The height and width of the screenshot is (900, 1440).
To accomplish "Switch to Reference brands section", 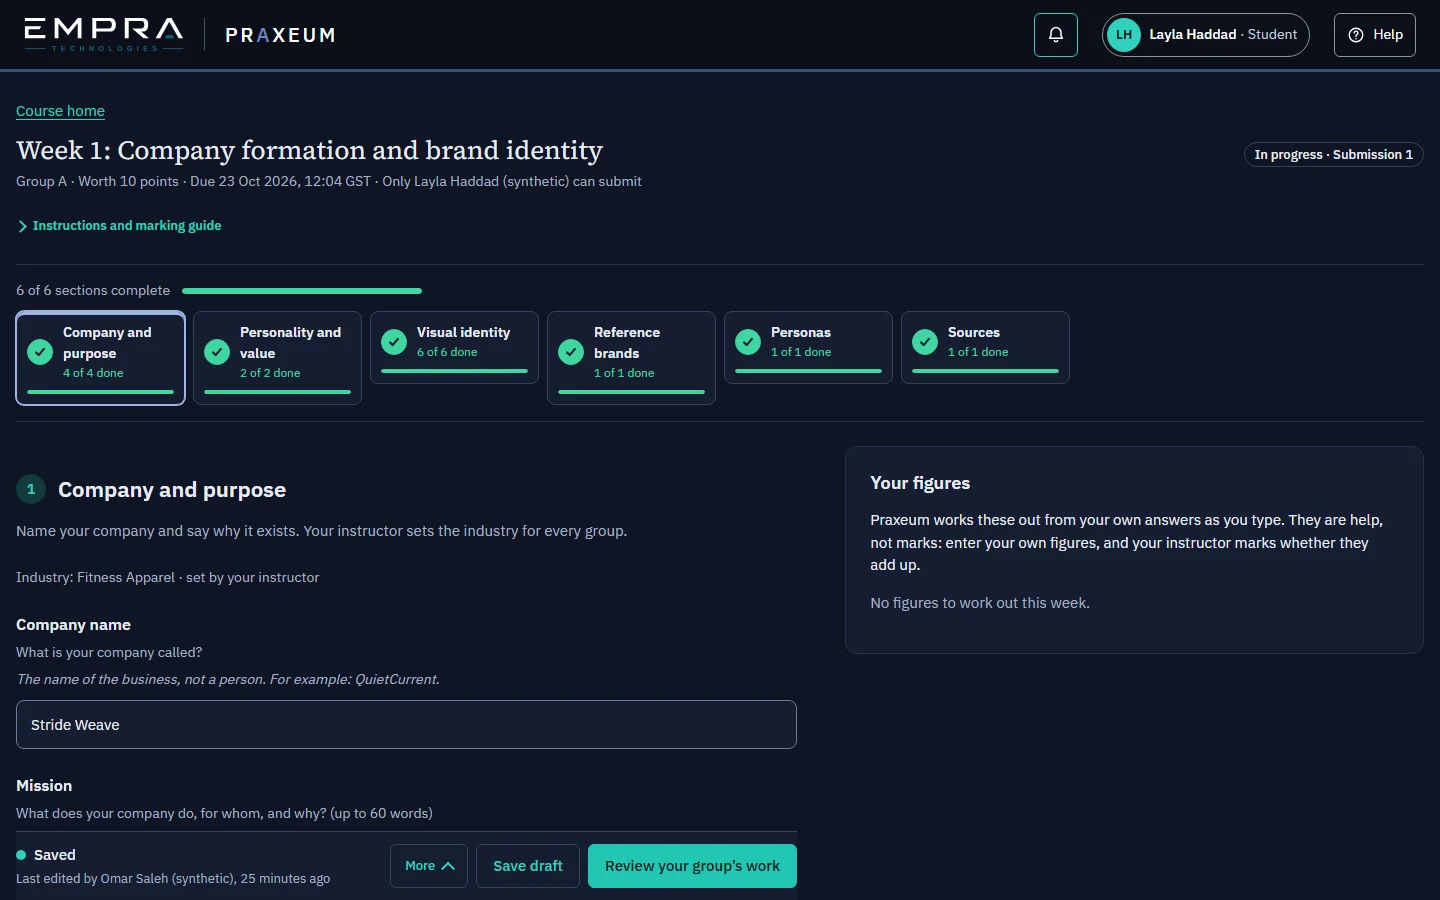I will 632,358.
